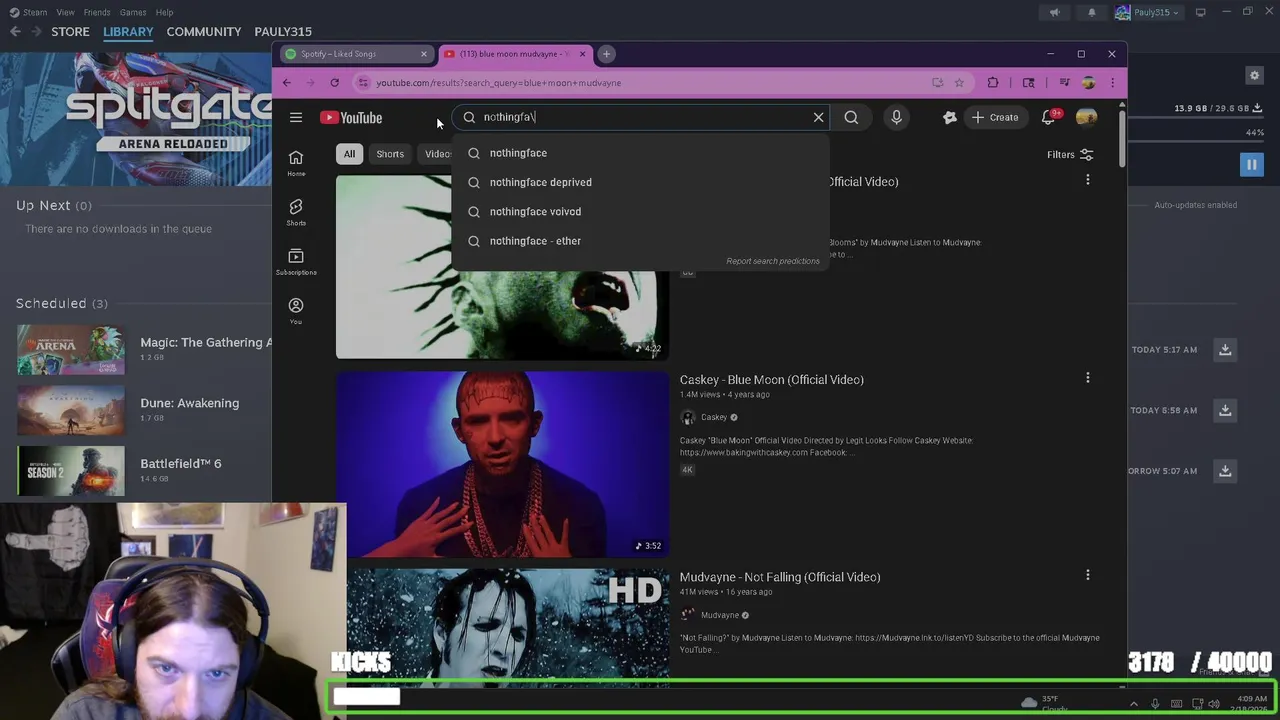This screenshot has width=1280, height=720.
Task: Open Chrome three-dot menu
Action: click(x=1112, y=83)
